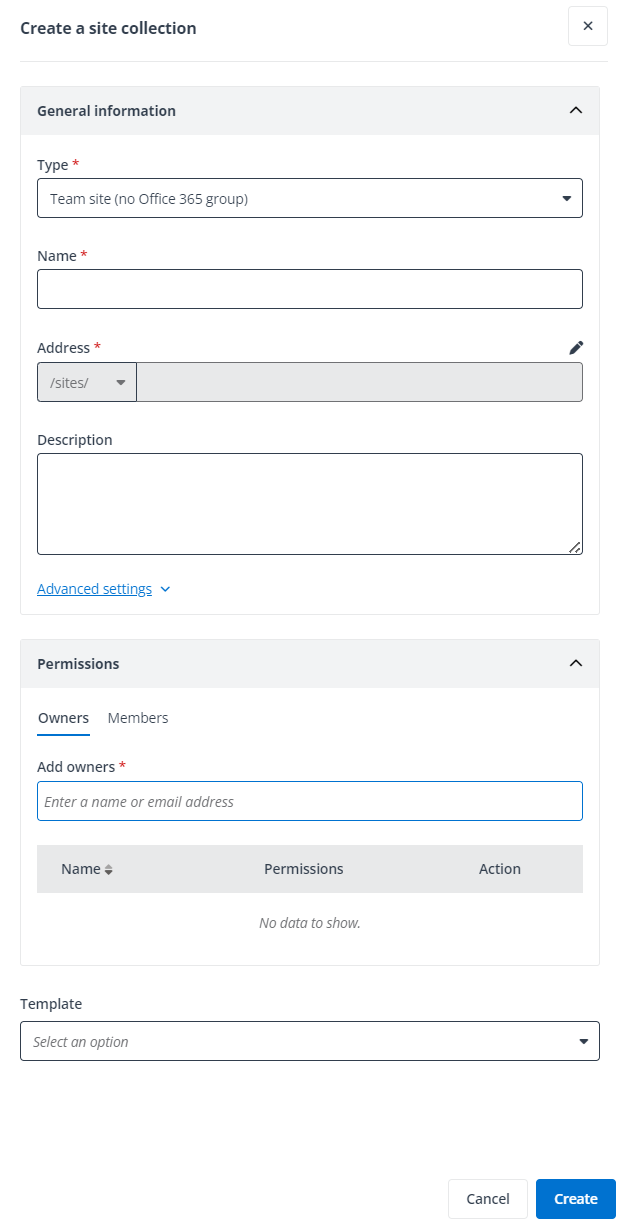Switch to the Members tab
This screenshot has width=637, height=1231.
pos(138,717)
